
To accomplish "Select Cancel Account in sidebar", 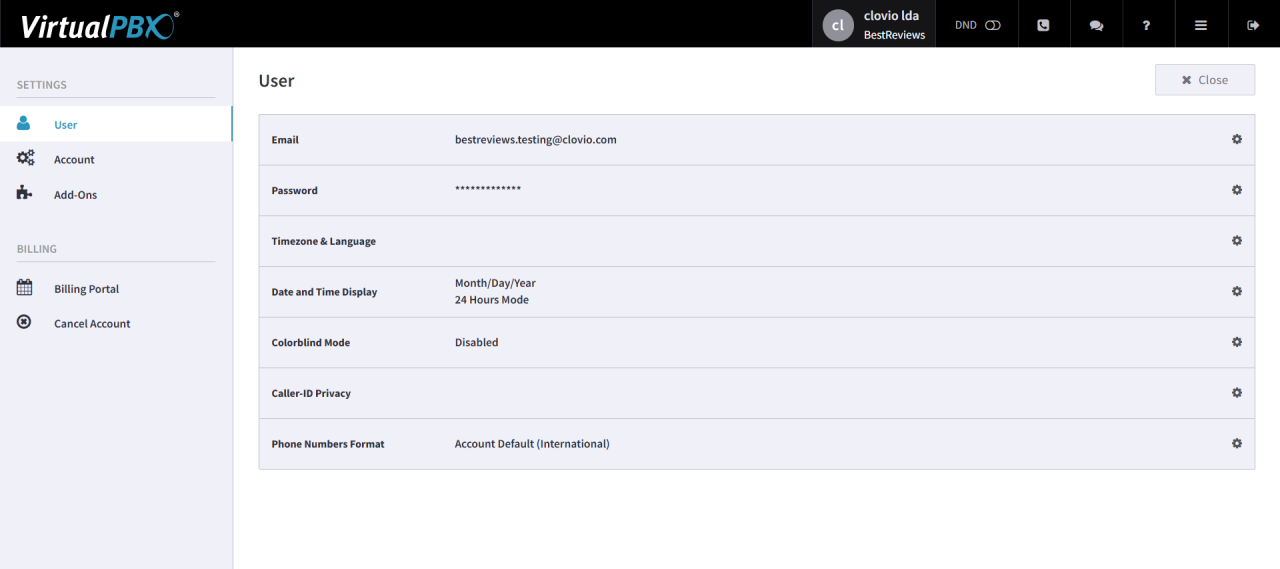I will click(x=116, y=323).
